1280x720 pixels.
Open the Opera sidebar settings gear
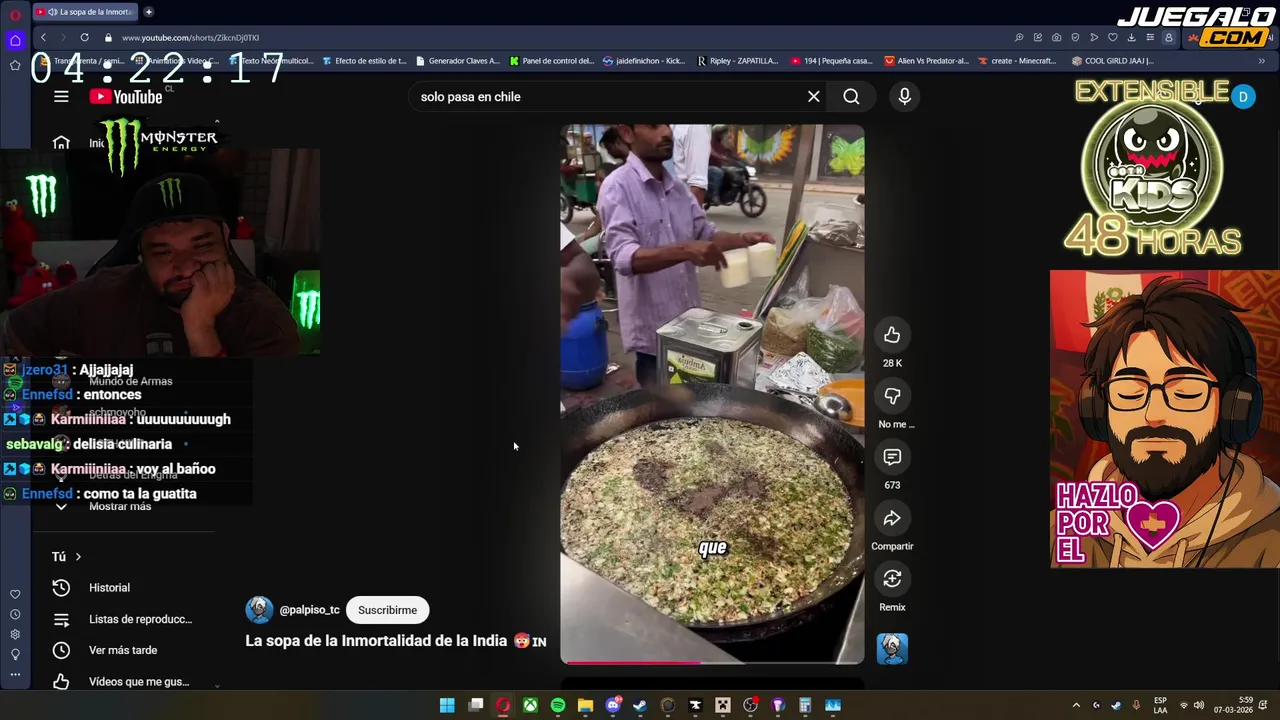tap(15, 635)
